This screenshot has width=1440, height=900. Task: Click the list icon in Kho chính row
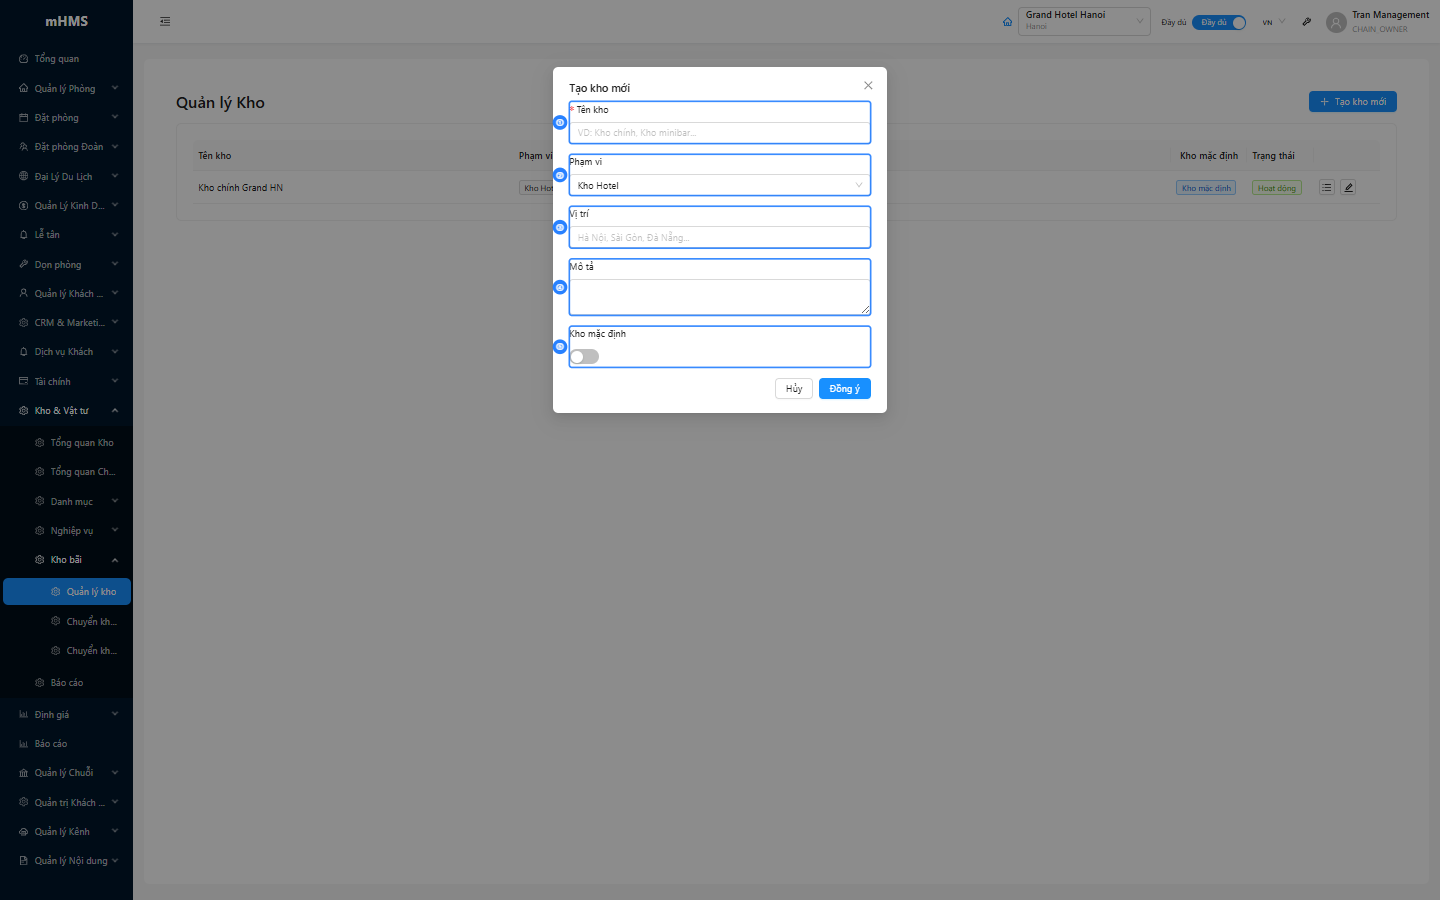(1326, 187)
